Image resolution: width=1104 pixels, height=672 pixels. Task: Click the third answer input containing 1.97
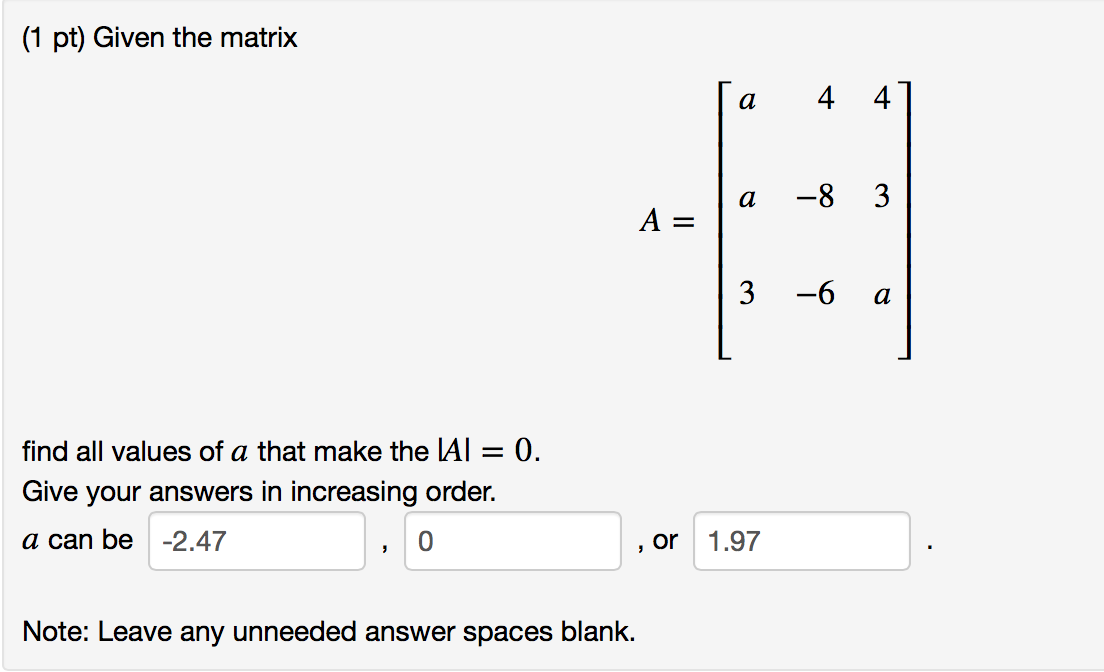[799, 540]
